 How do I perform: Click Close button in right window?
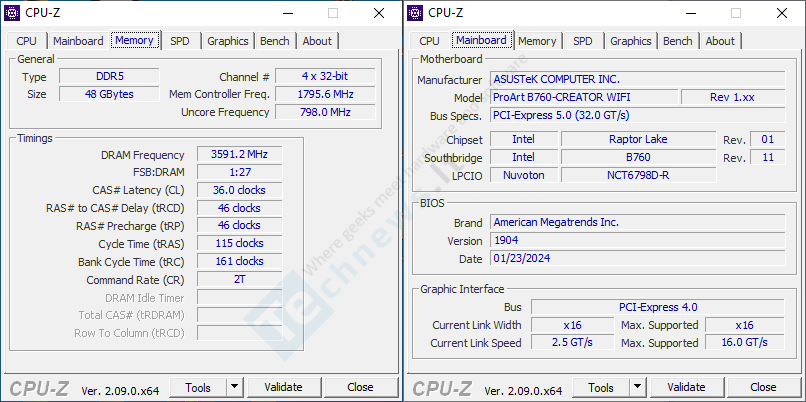pos(763,387)
